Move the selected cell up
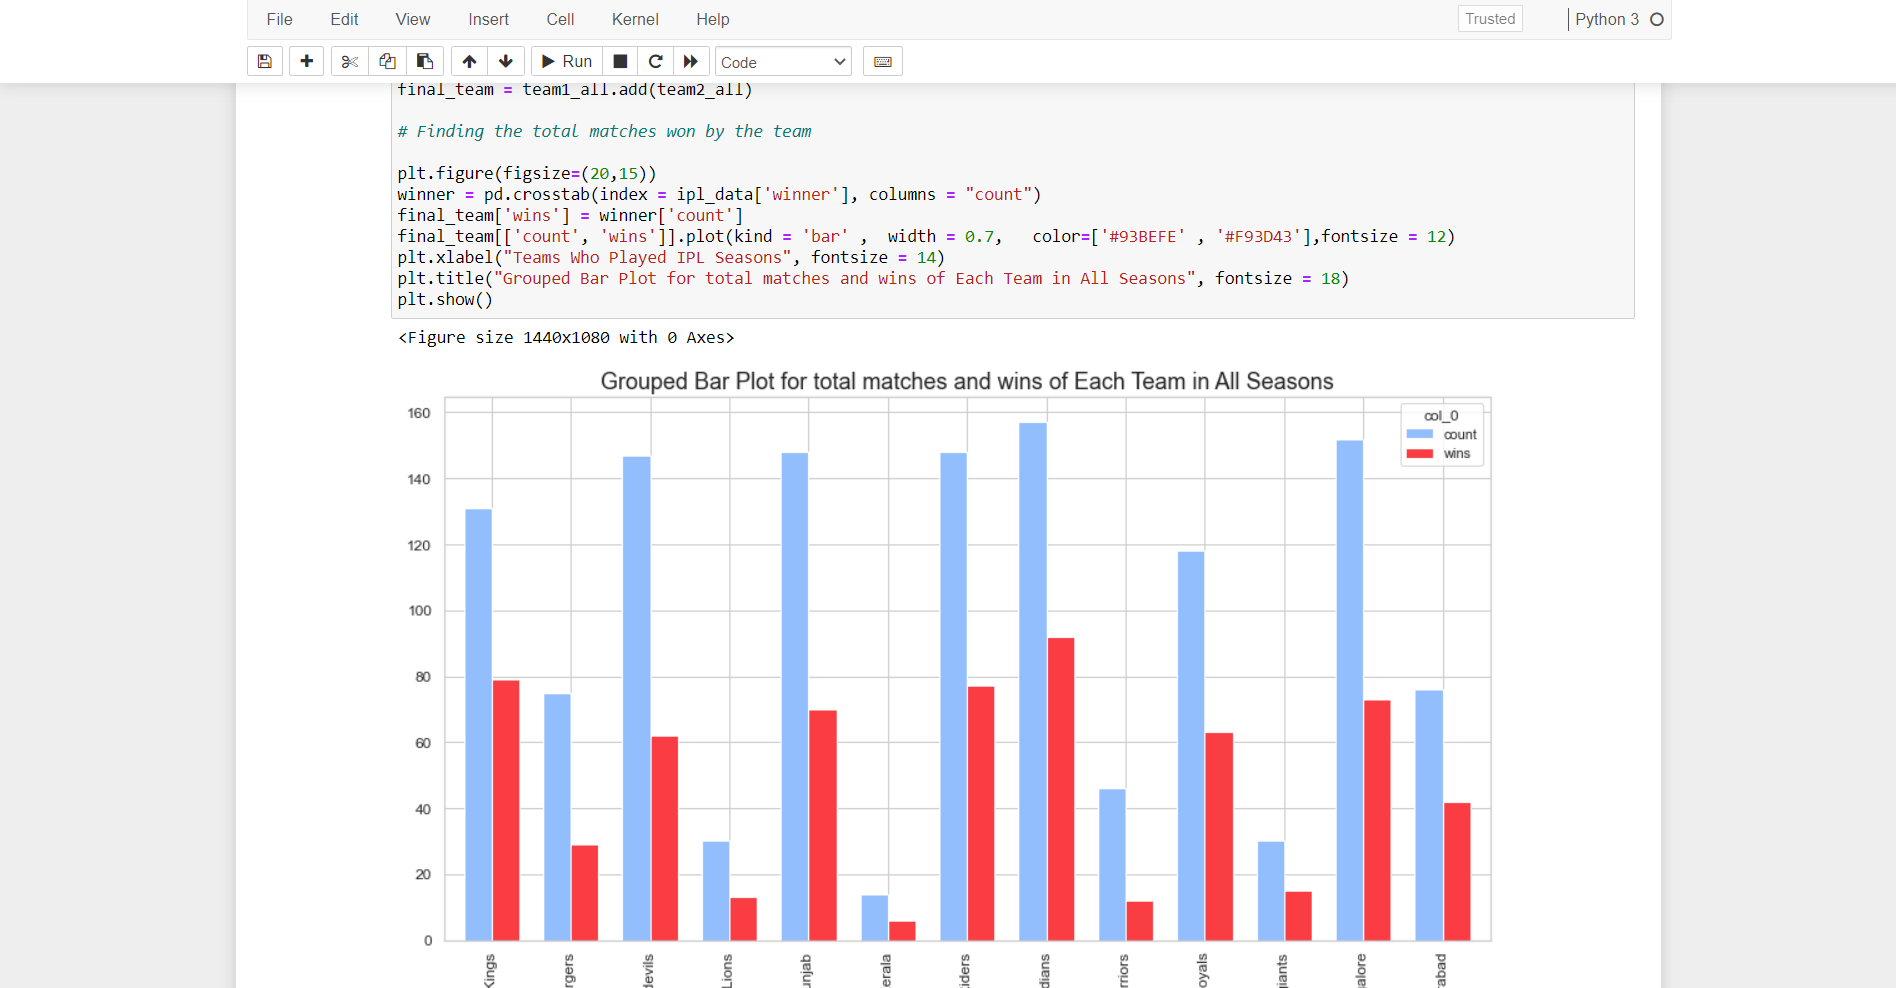Image resolution: width=1896 pixels, height=988 pixels. point(469,61)
